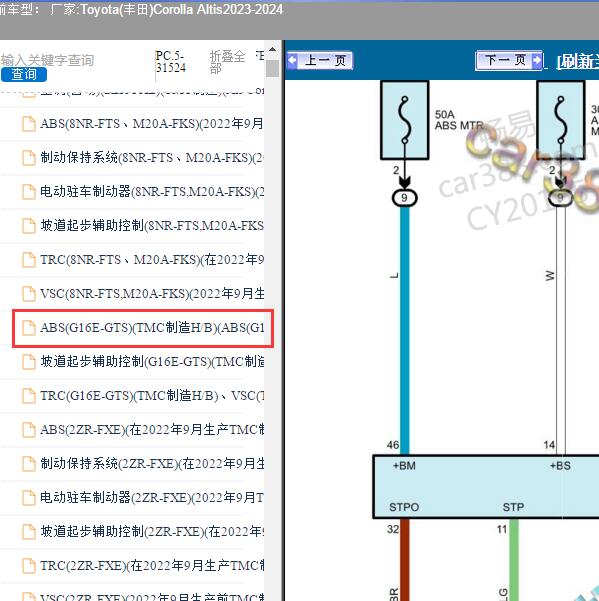
Task: Open 坡道起步辅助控制(2ZR-FXE) entry
Action: (x=152, y=532)
